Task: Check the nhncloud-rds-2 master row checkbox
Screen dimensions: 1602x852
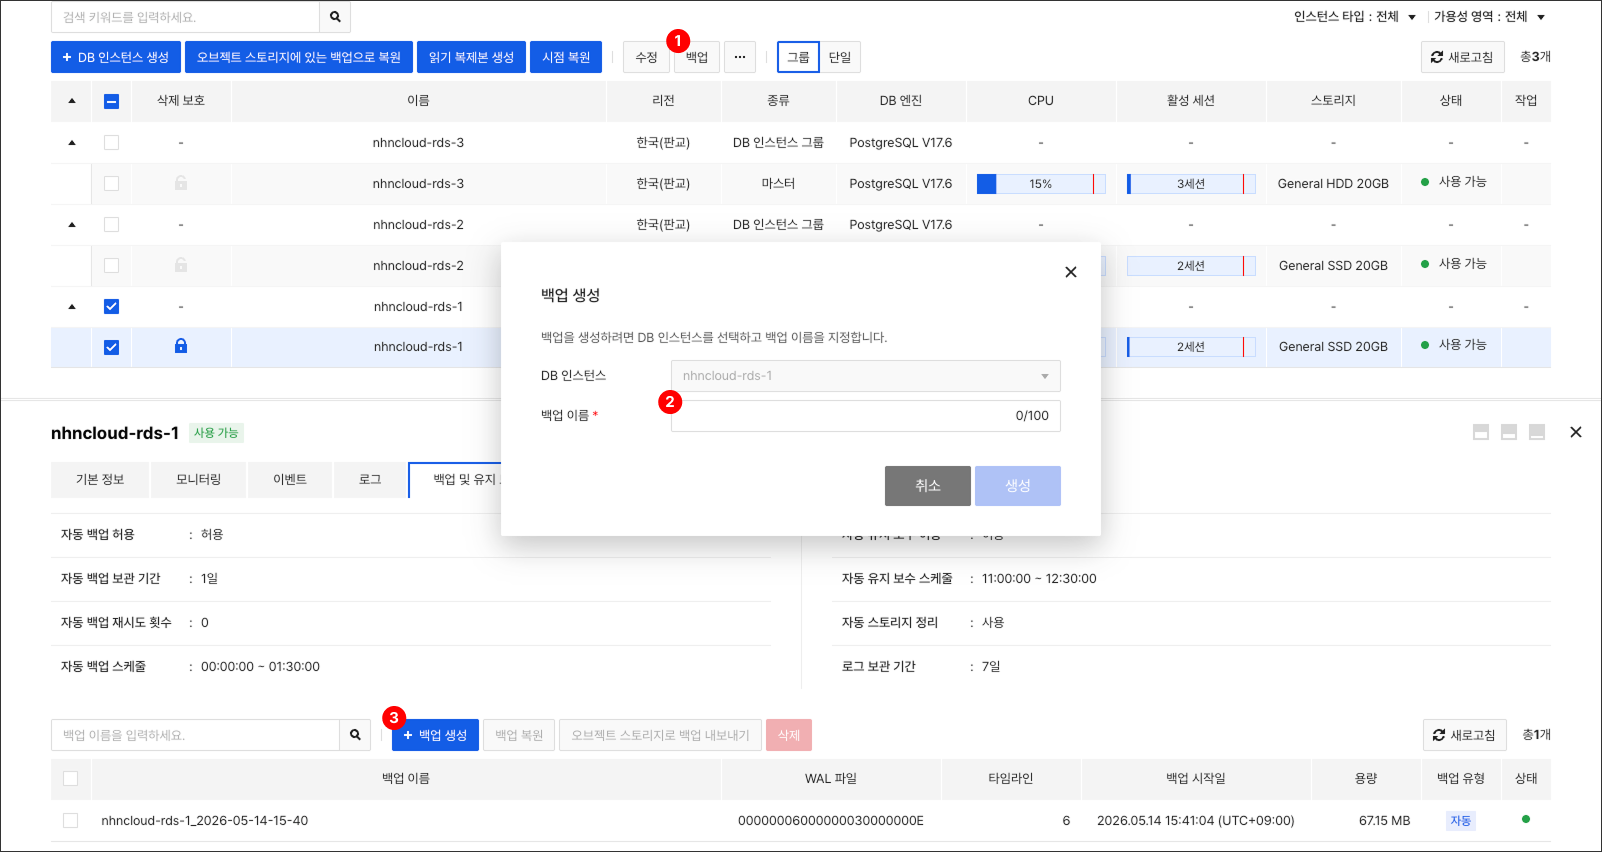Action: [x=111, y=265]
